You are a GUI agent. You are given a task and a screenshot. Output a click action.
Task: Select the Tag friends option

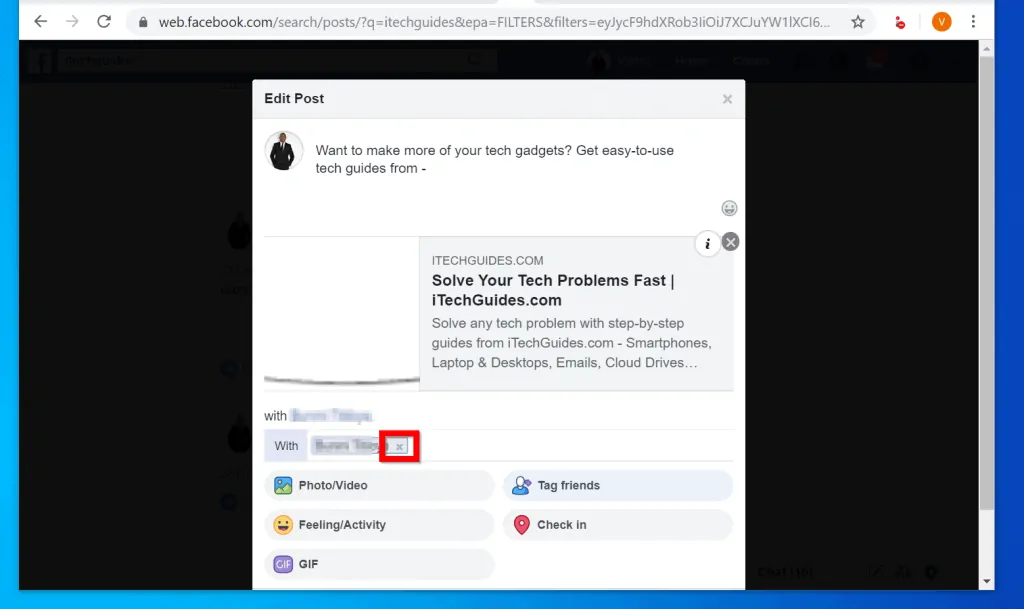pyautogui.click(x=617, y=486)
